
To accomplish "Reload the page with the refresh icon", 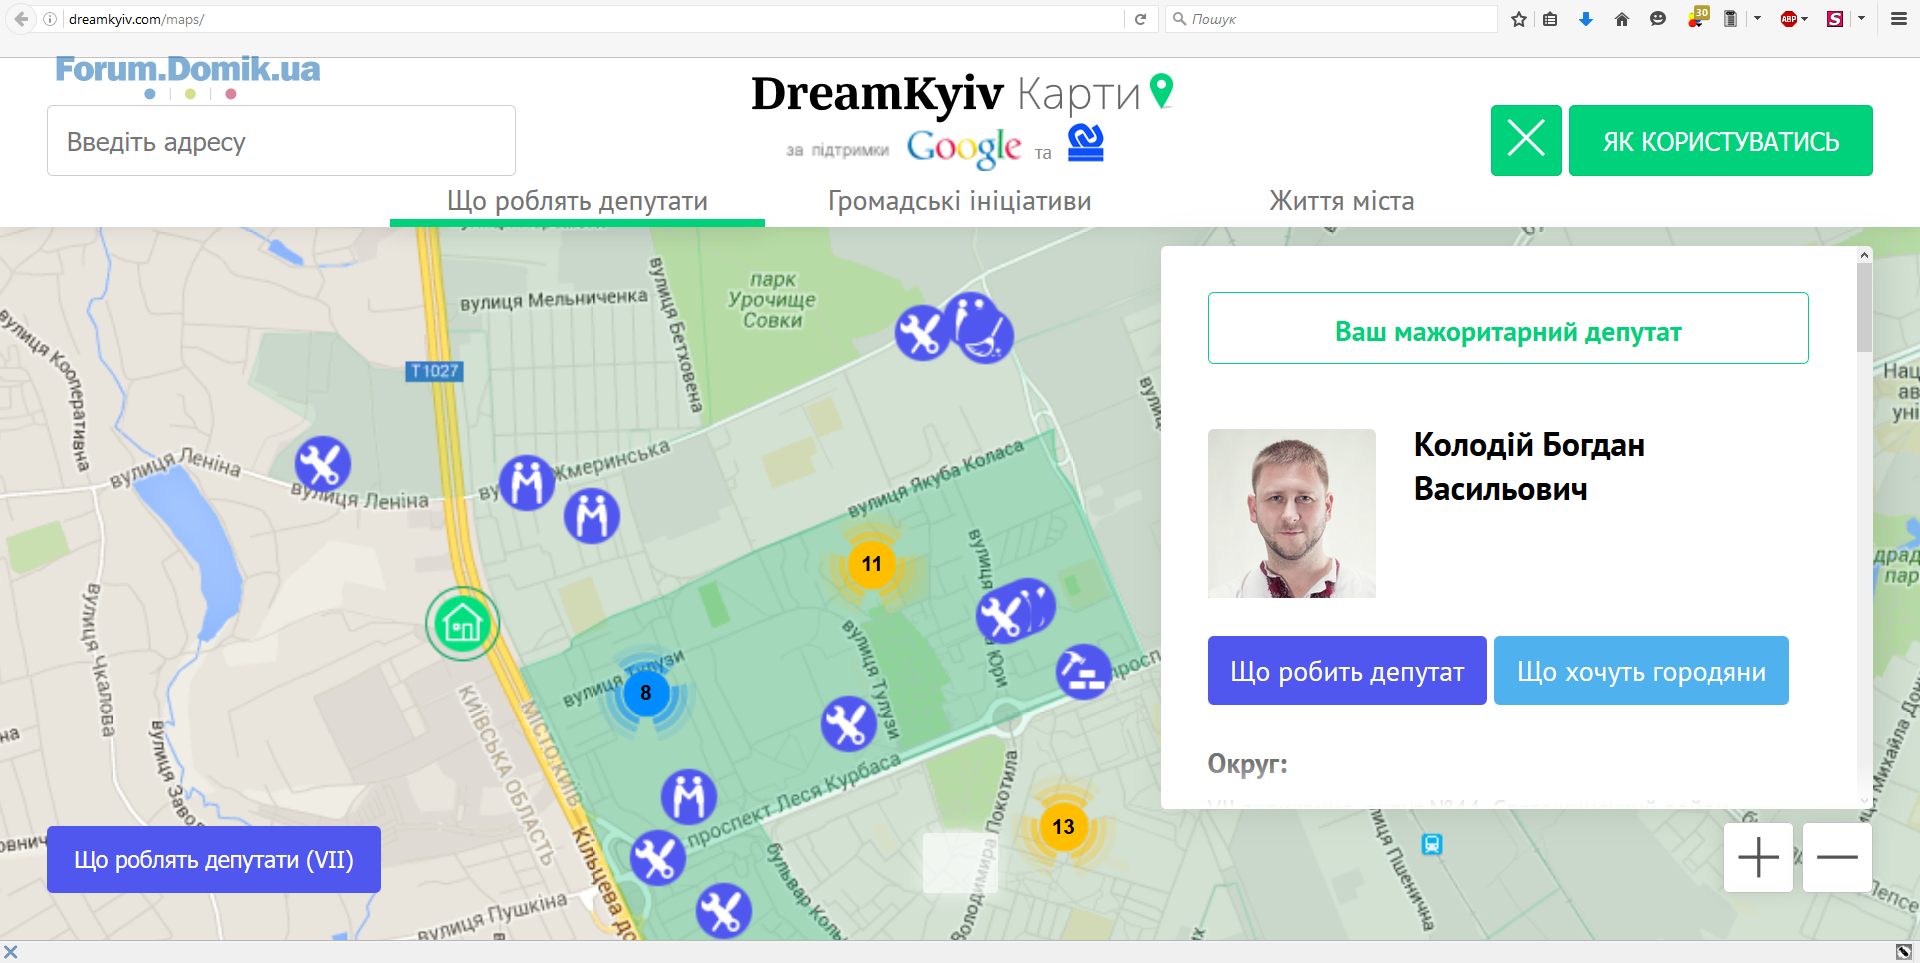I will pos(1140,19).
